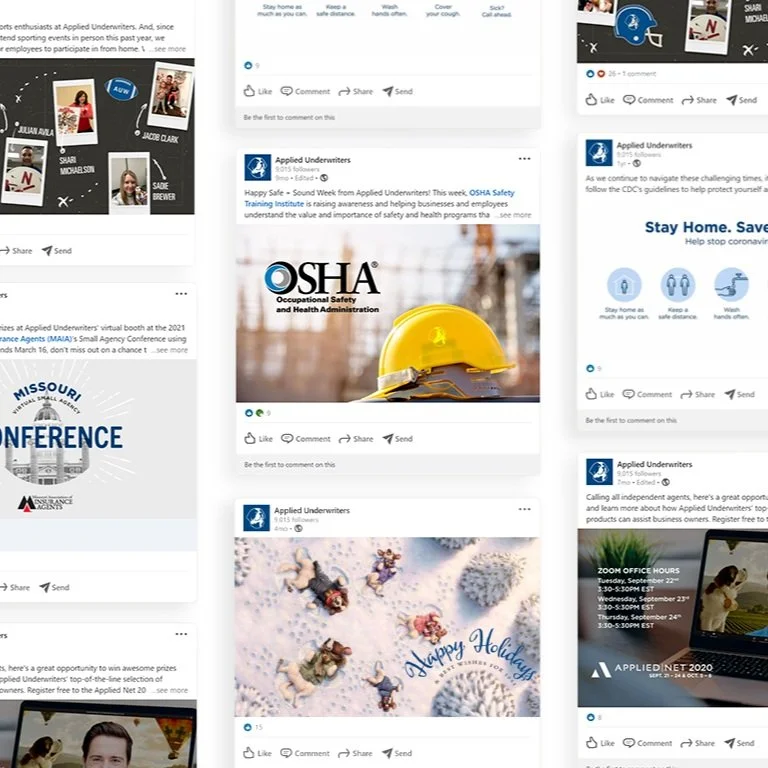
Task: Open Applied Underwriters name on OSHA post
Action: coord(312,160)
